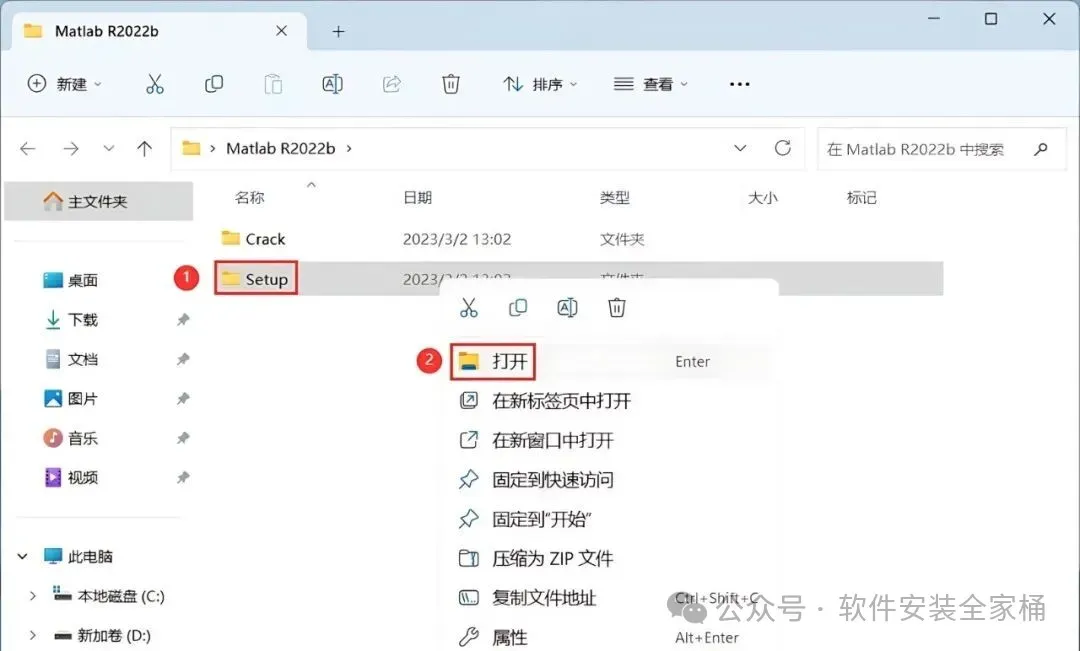The height and width of the screenshot is (651, 1080).
Task: Open 桌面 in the sidebar
Action: 71,280
